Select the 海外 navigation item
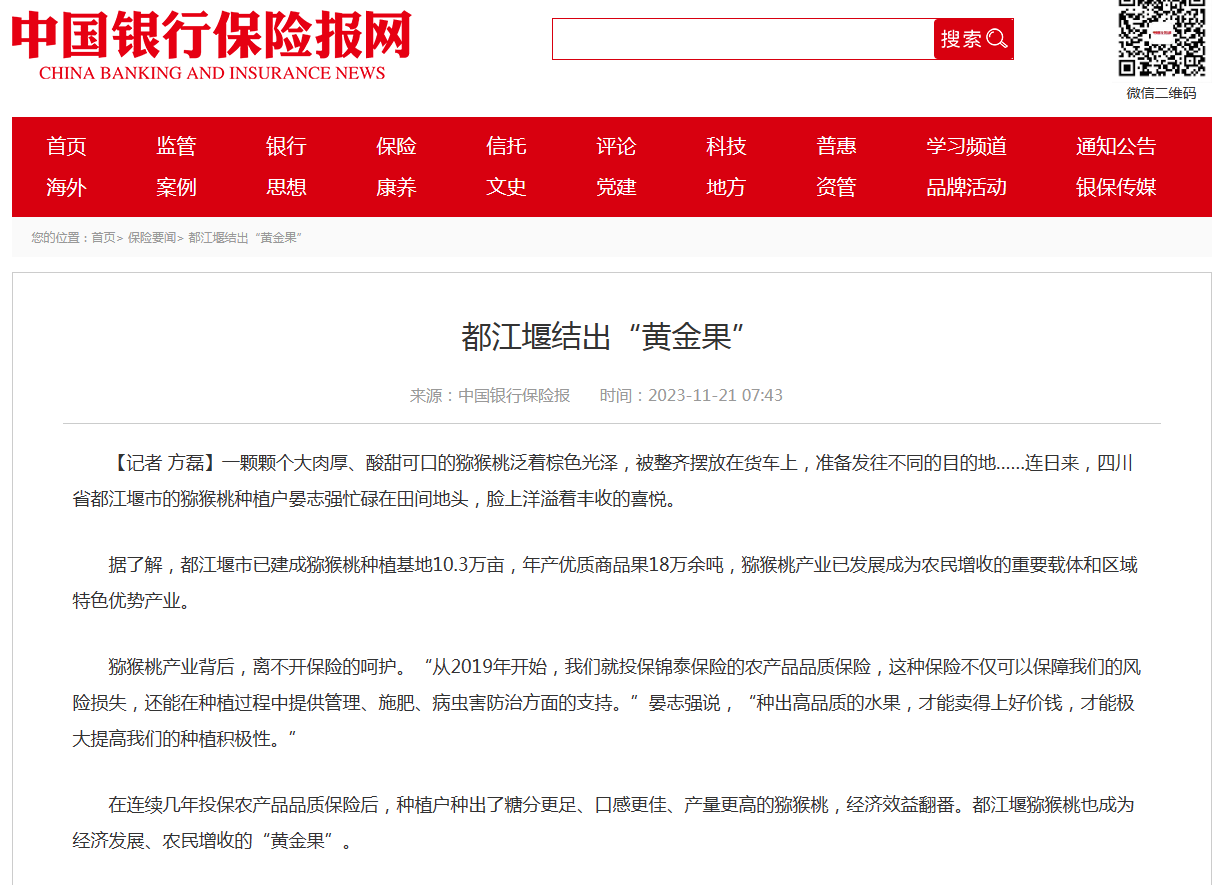Image resolution: width=1229 pixels, height=885 pixels. [66, 187]
